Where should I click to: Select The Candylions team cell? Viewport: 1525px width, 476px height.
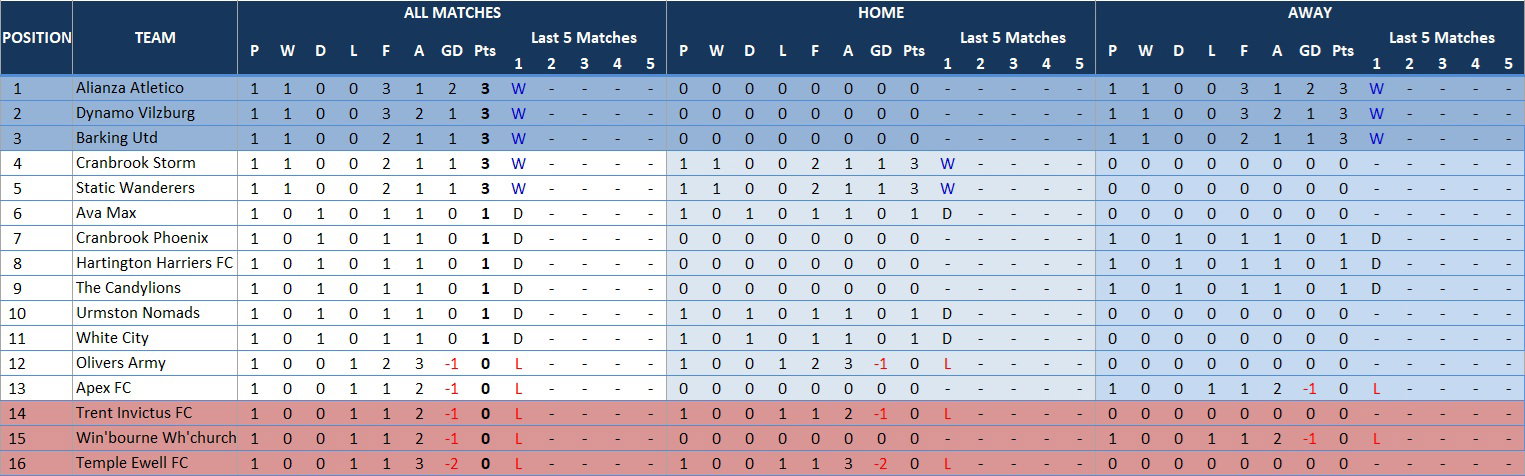pyautogui.click(x=155, y=288)
